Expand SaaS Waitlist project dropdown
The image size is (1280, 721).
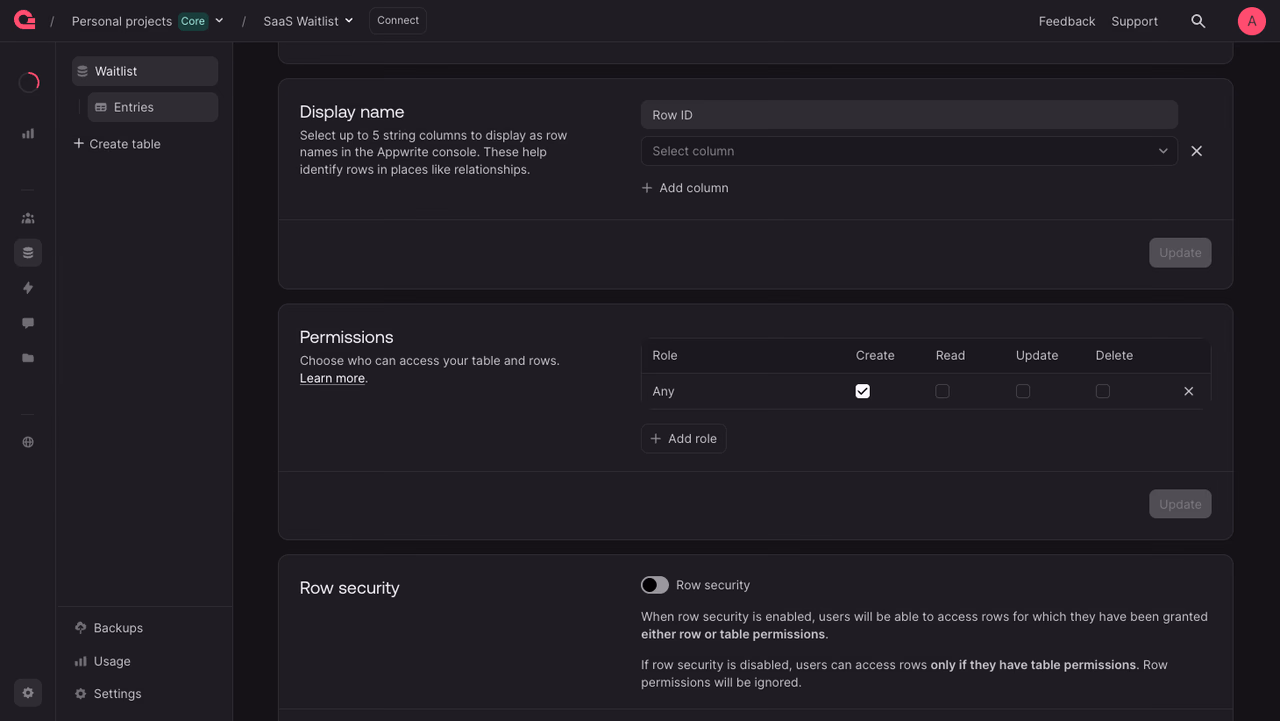click(x=349, y=21)
